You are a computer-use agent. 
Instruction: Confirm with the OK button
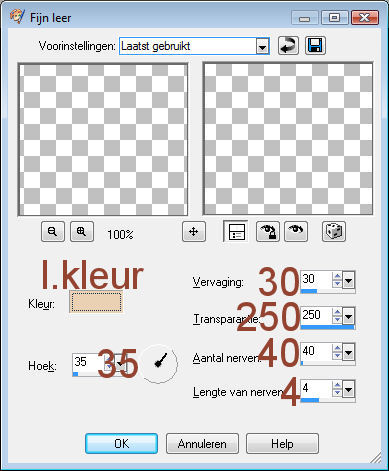pyautogui.click(x=121, y=444)
